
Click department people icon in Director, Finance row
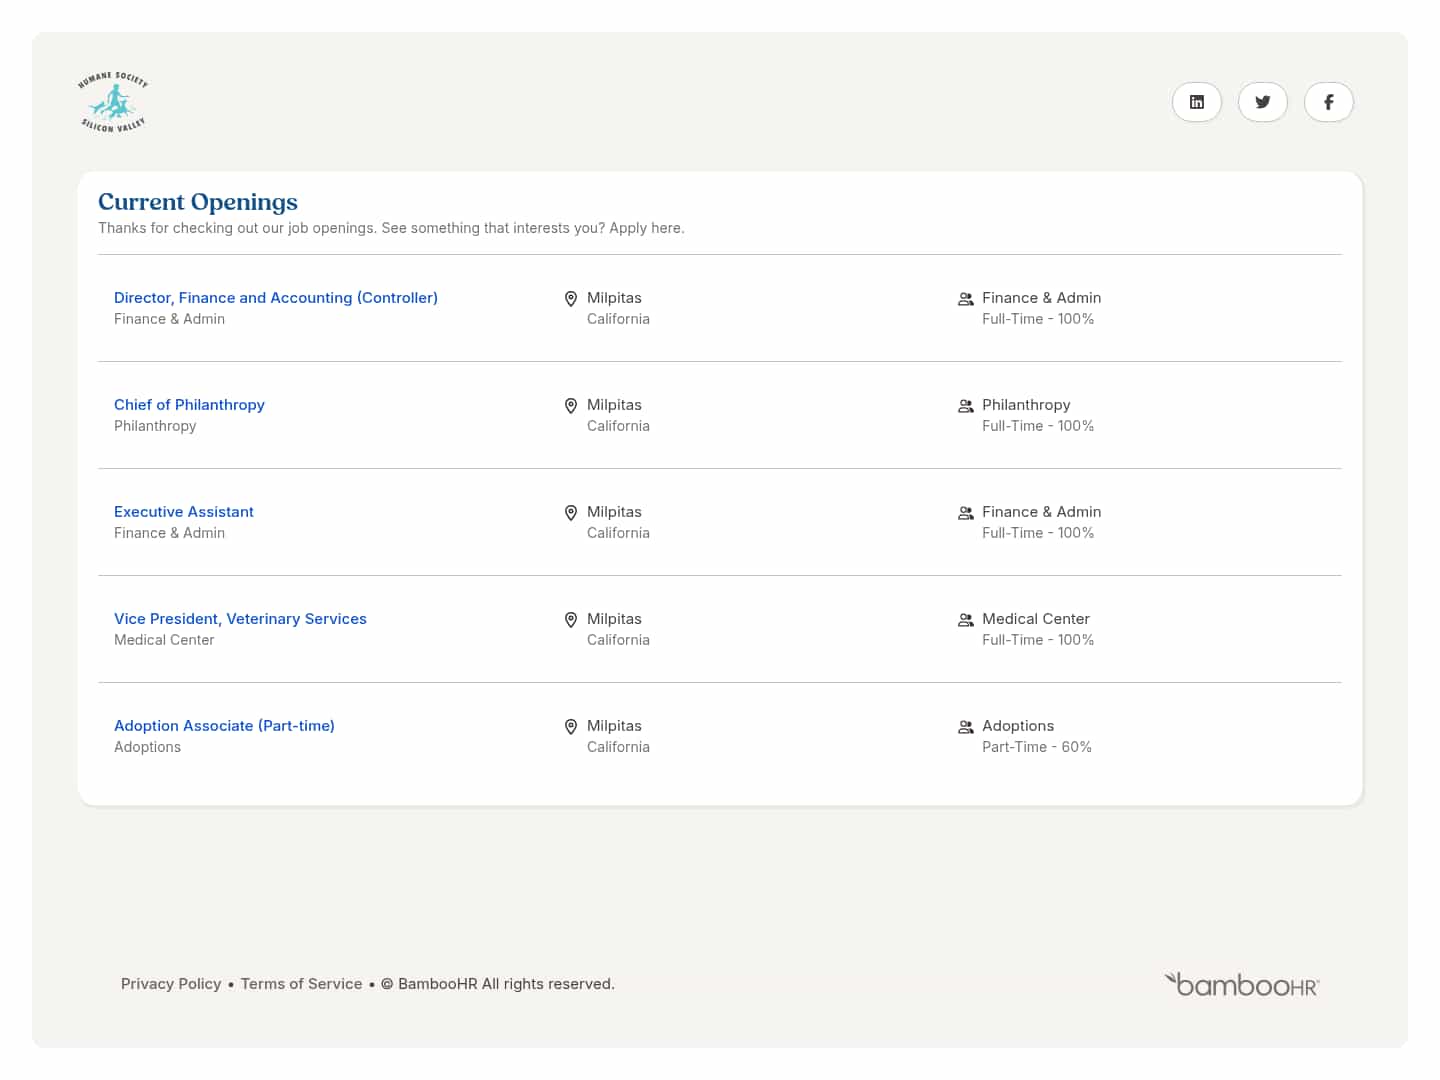pos(966,299)
